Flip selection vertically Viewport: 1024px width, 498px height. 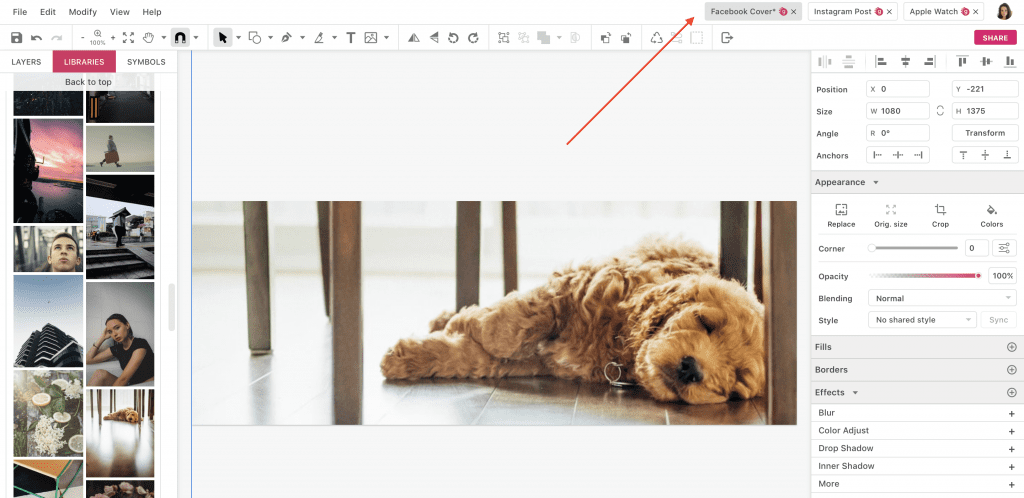[x=434, y=38]
